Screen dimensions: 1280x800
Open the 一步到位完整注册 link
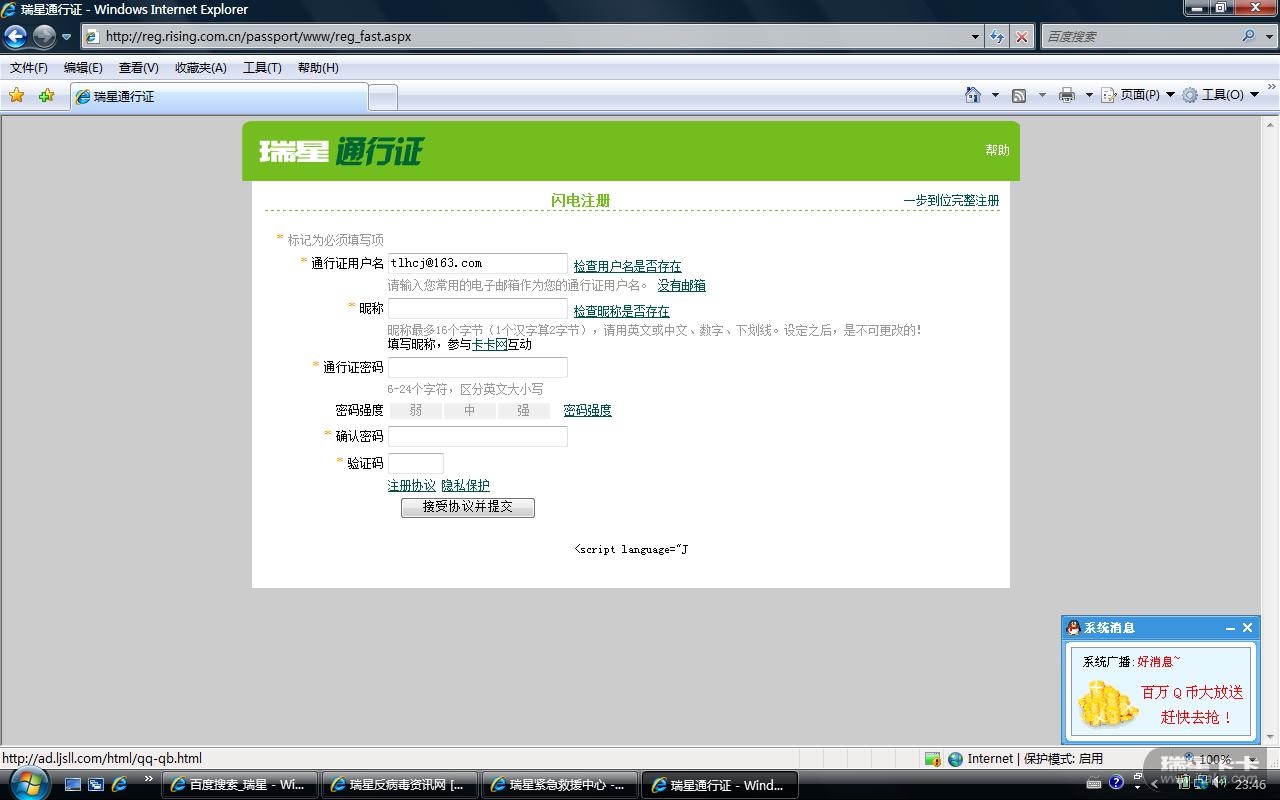[951, 200]
